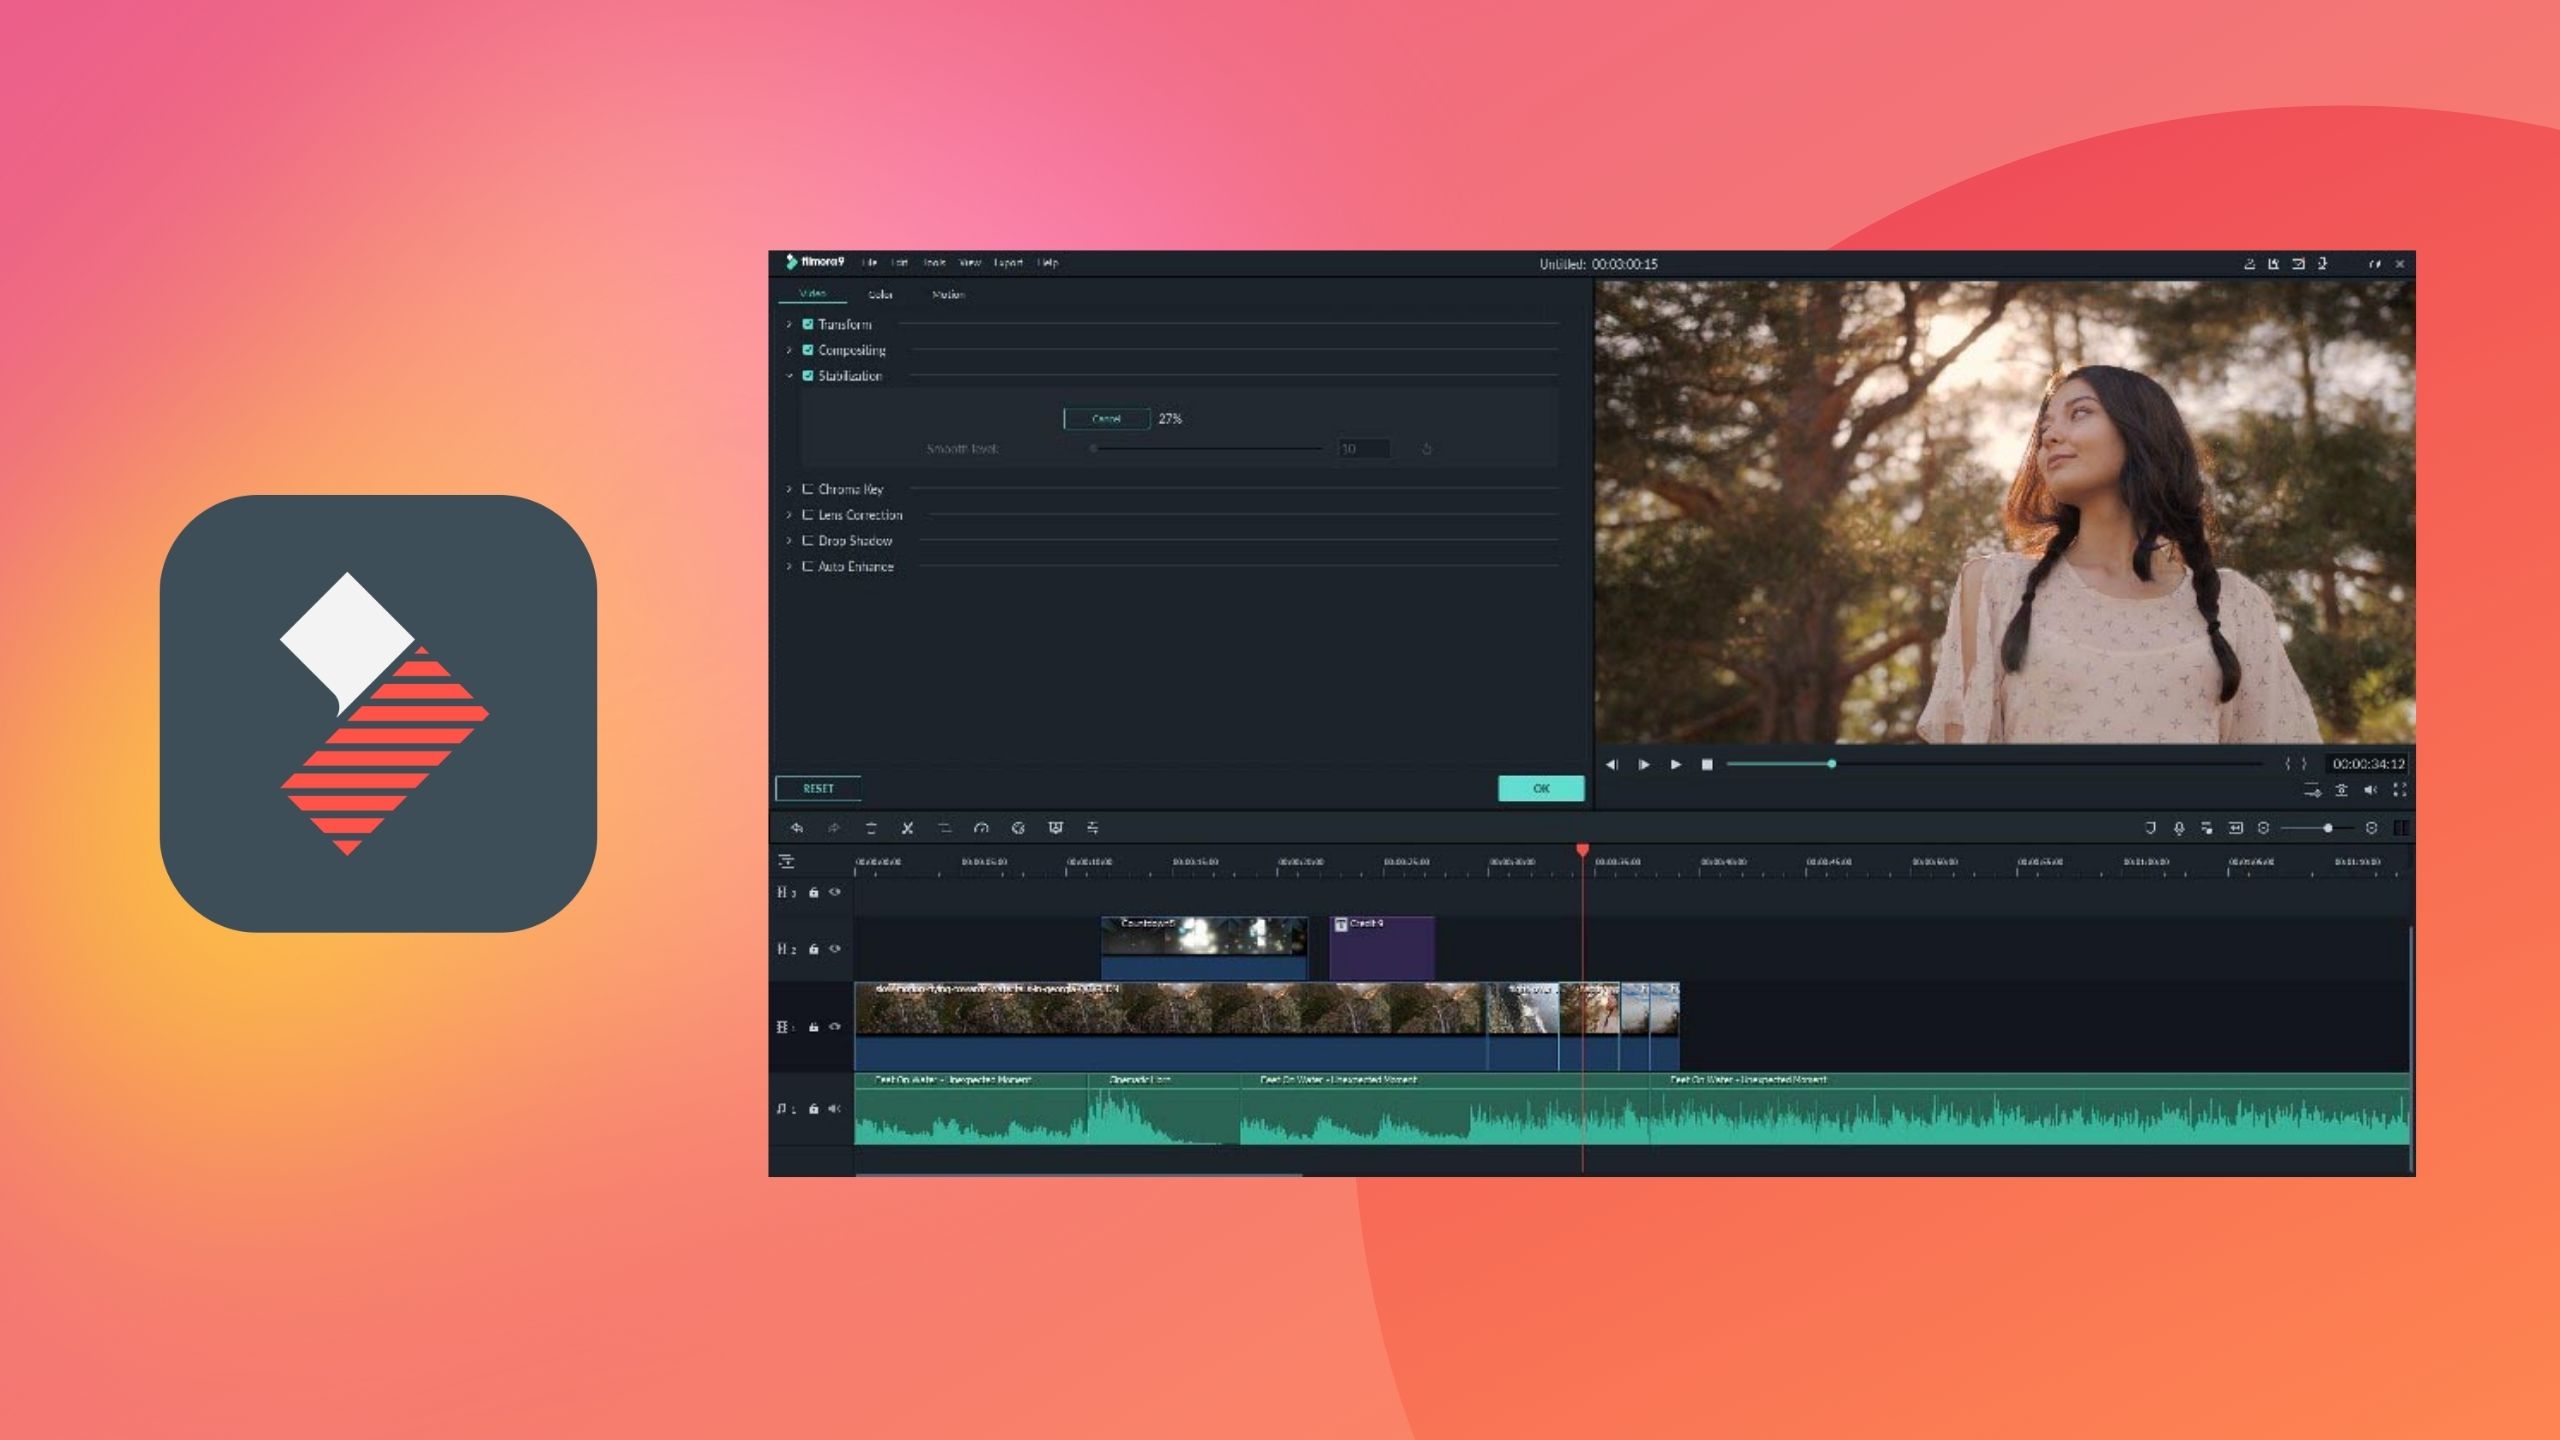Enable the Drop Shadow checkbox
The height and width of the screenshot is (1440, 2560).
coord(808,541)
